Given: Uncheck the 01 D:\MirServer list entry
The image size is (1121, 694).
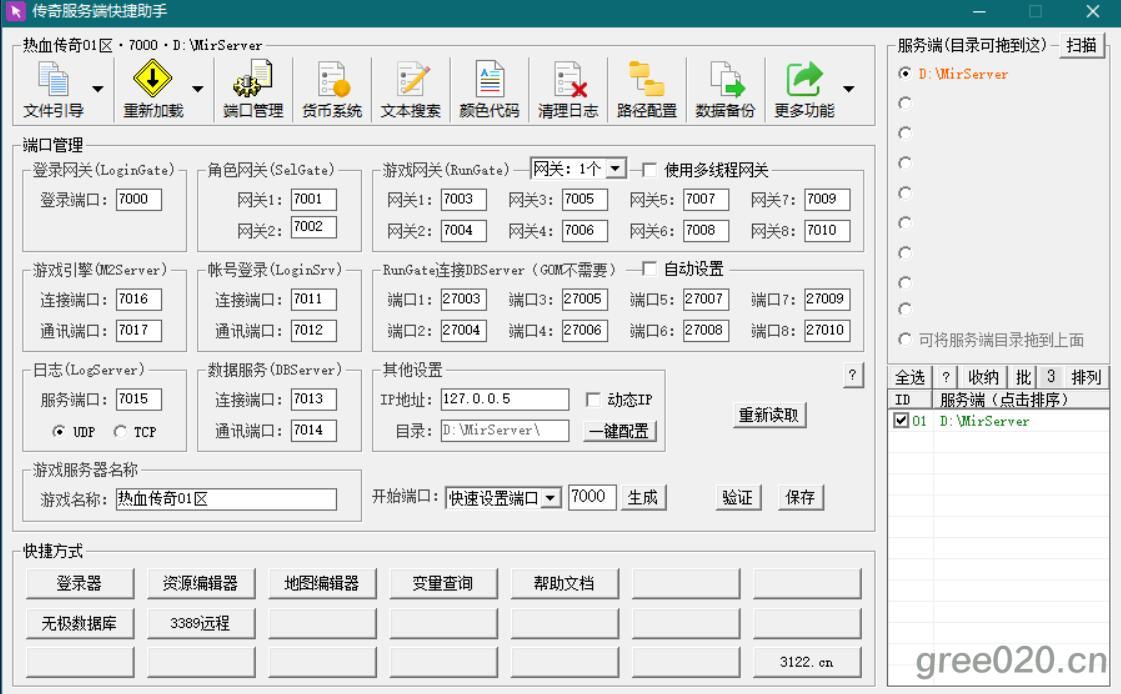Looking at the screenshot, I should point(901,421).
